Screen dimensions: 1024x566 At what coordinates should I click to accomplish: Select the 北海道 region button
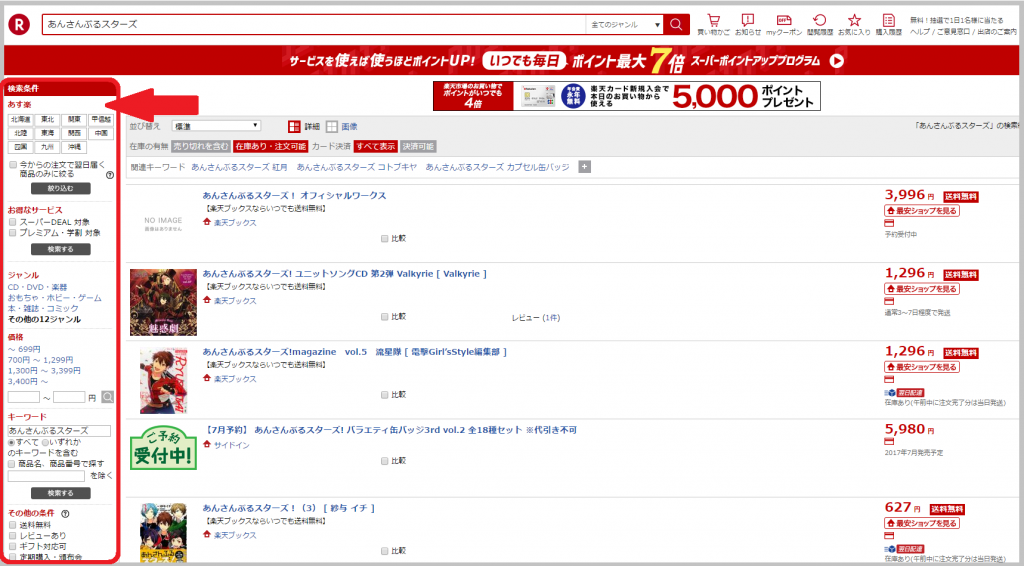tap(20, 119)
